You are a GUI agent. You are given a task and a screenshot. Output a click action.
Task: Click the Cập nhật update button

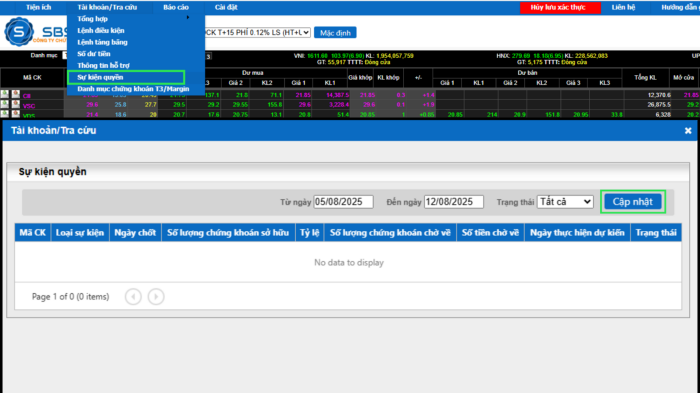[633, 202]
